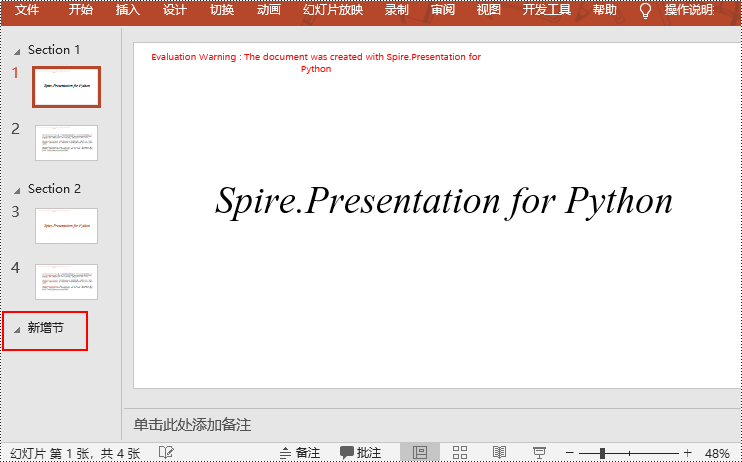
Task: Select slide 3 thumbnail
Action: [66, 226]
